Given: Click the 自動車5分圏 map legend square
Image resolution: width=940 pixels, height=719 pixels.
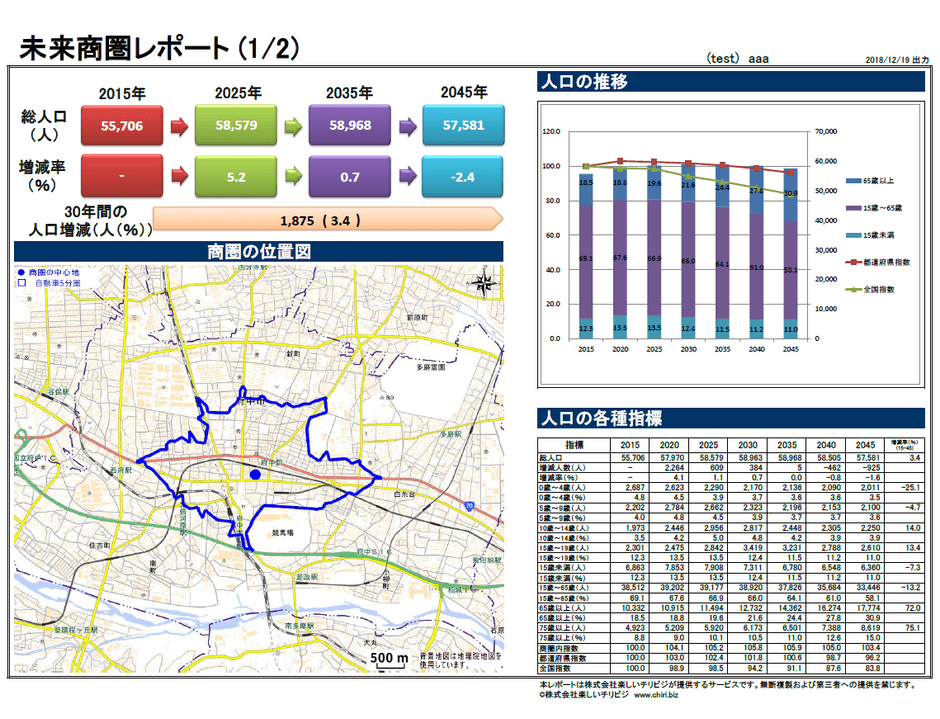Looking at the screenshot, I should click(x=22, y=283).
